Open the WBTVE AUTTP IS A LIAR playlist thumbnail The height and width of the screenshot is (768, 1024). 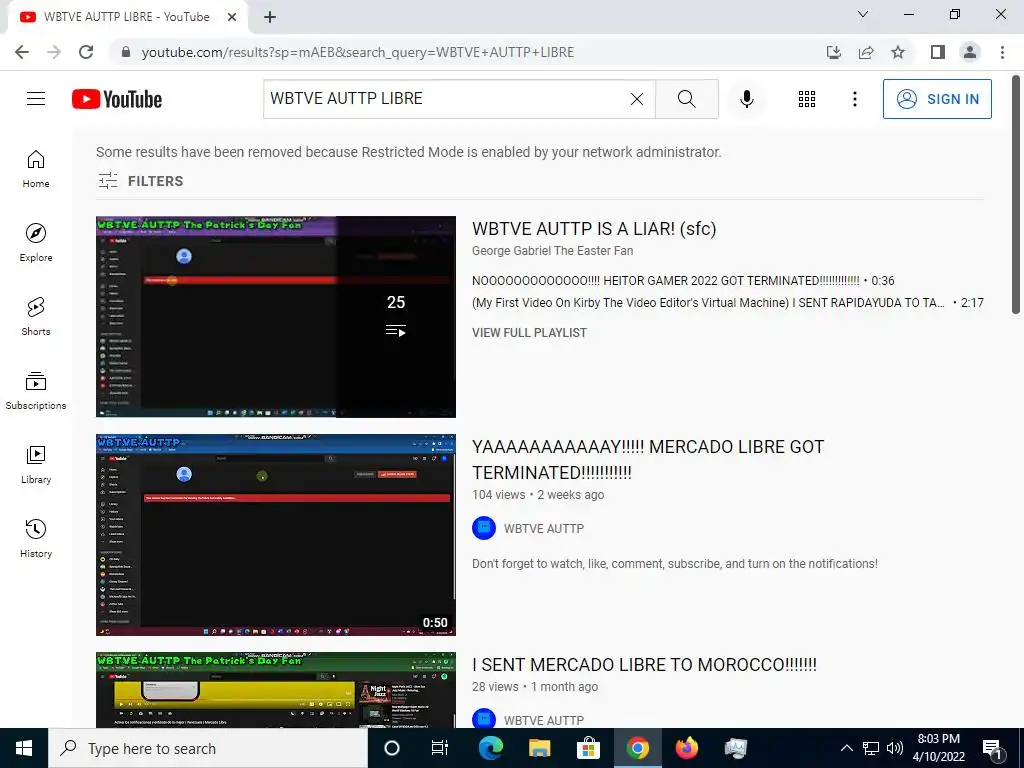pos(276,317)
